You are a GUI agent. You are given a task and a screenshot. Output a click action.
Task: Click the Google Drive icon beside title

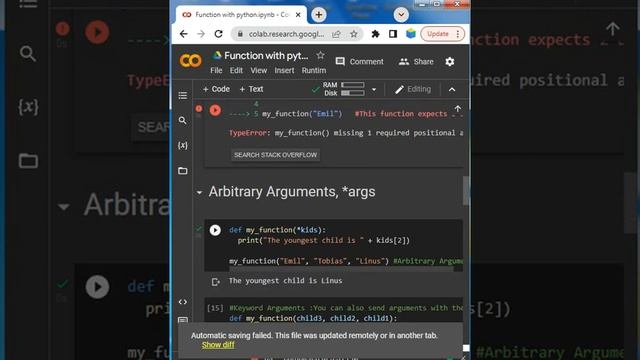click(x=217, y=55)
